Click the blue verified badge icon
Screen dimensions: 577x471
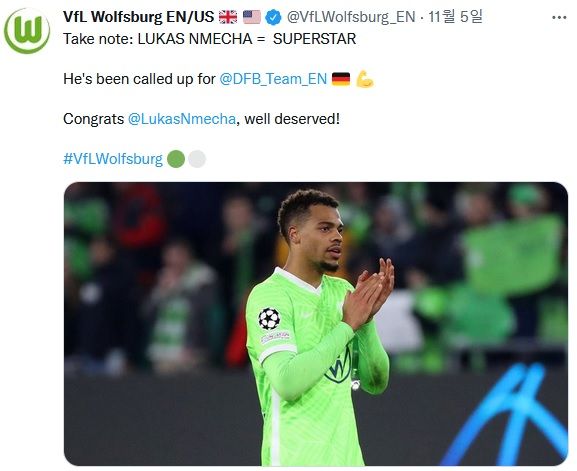pyautogui.click(x=273, y=17)
